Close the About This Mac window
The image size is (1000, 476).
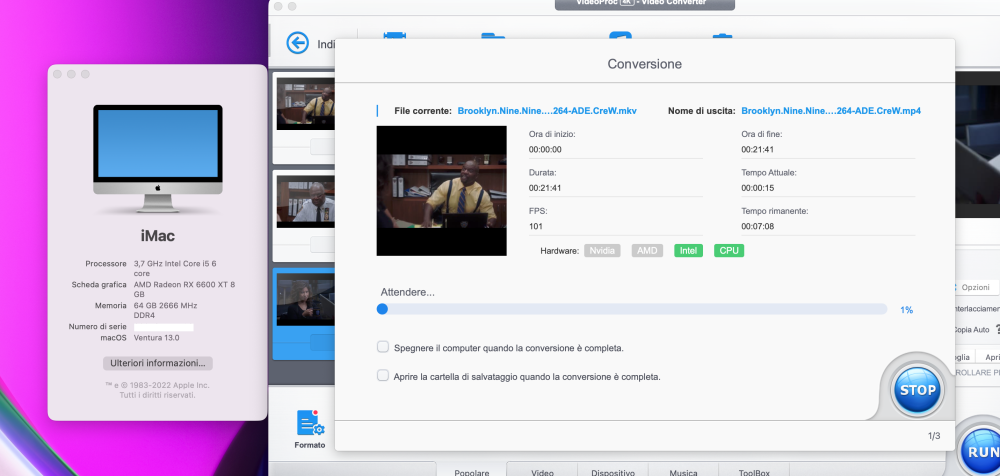click(57, 74)
